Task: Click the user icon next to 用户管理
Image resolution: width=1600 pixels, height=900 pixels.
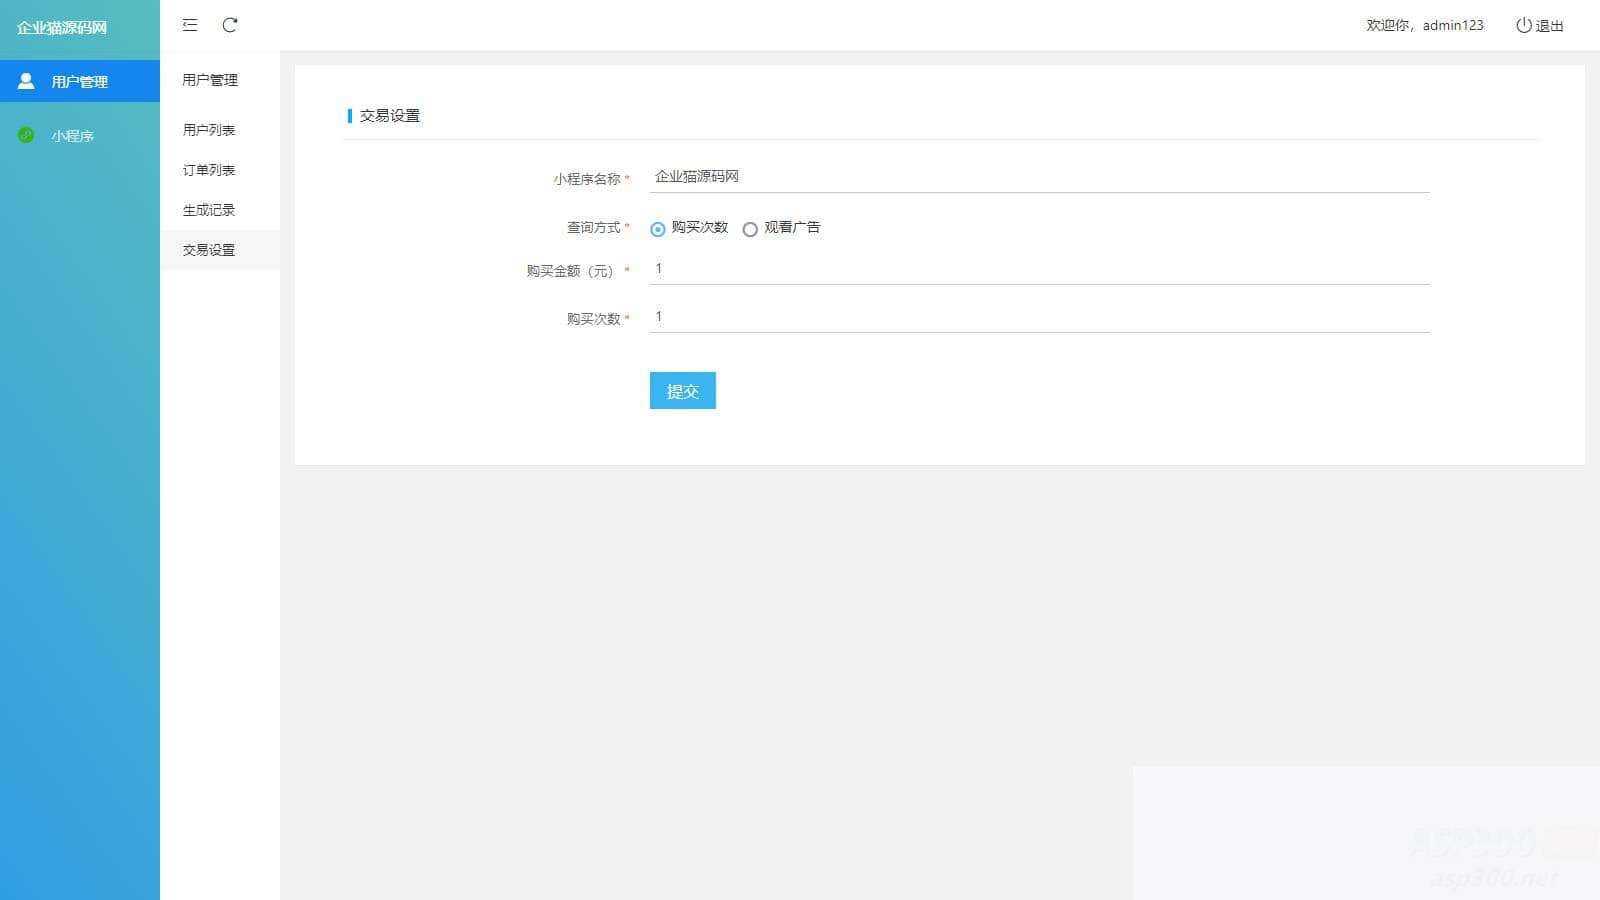Action: point(27,81)
